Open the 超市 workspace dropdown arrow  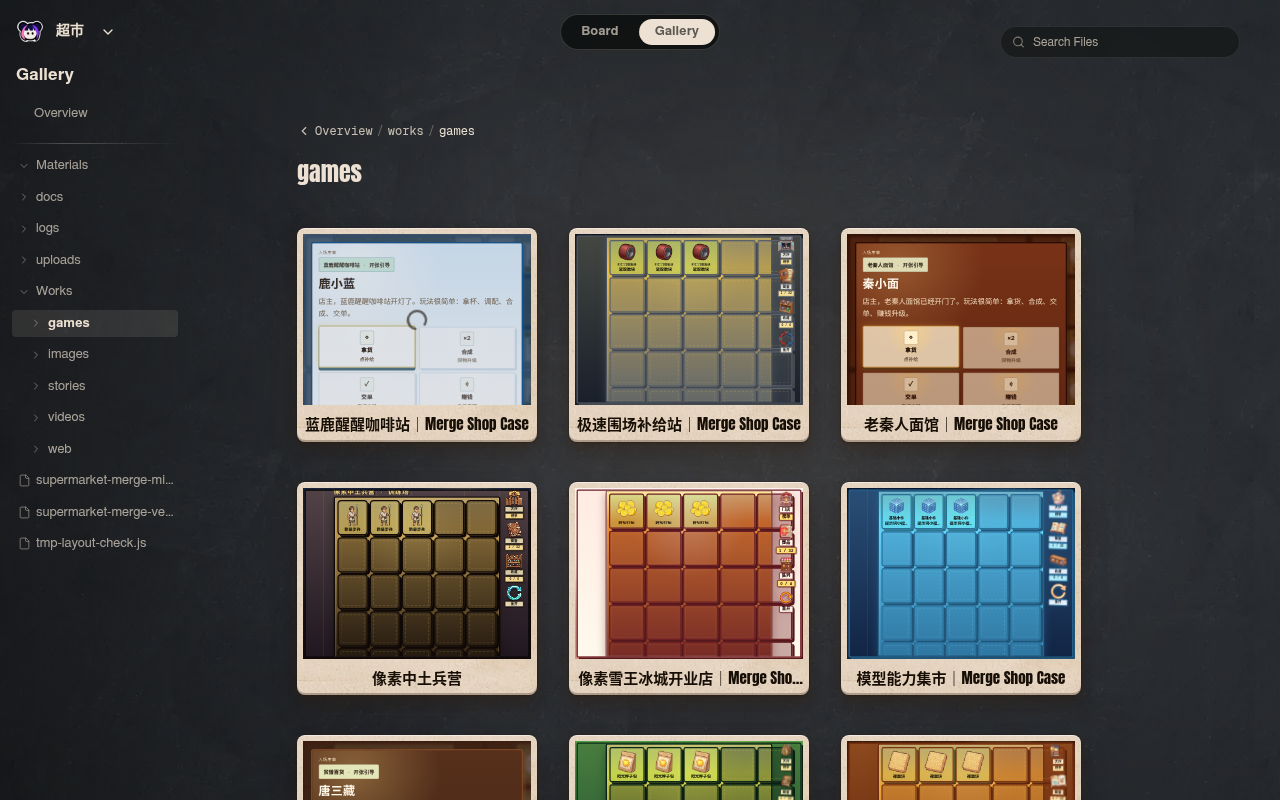pyautogui.click(x=108, y=31)
